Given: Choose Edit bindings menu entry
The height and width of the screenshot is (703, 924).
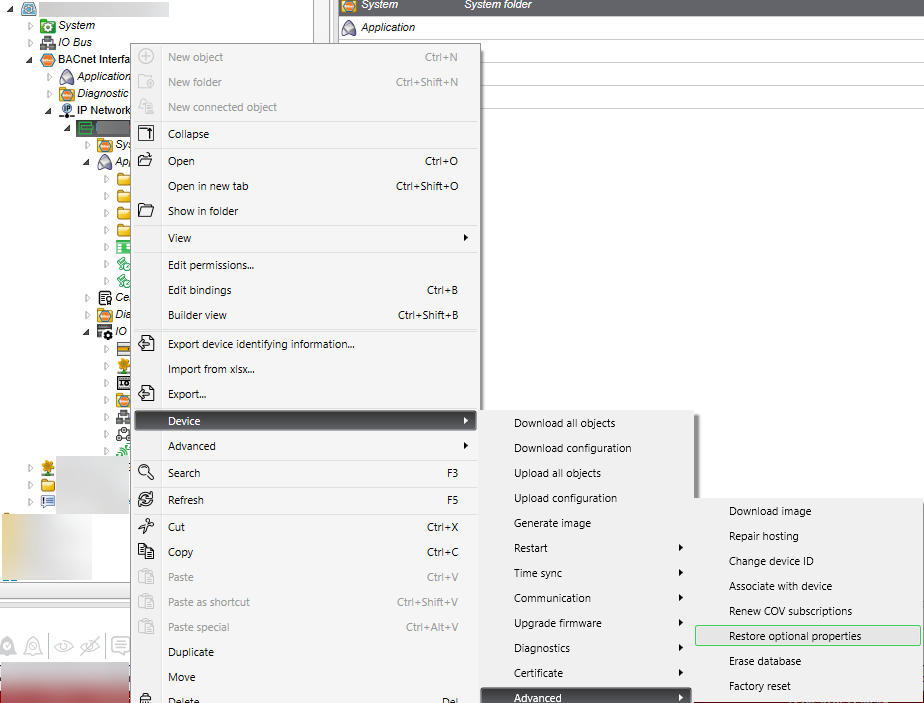Looking at the screenshot, I should click(x=305, y=290).
